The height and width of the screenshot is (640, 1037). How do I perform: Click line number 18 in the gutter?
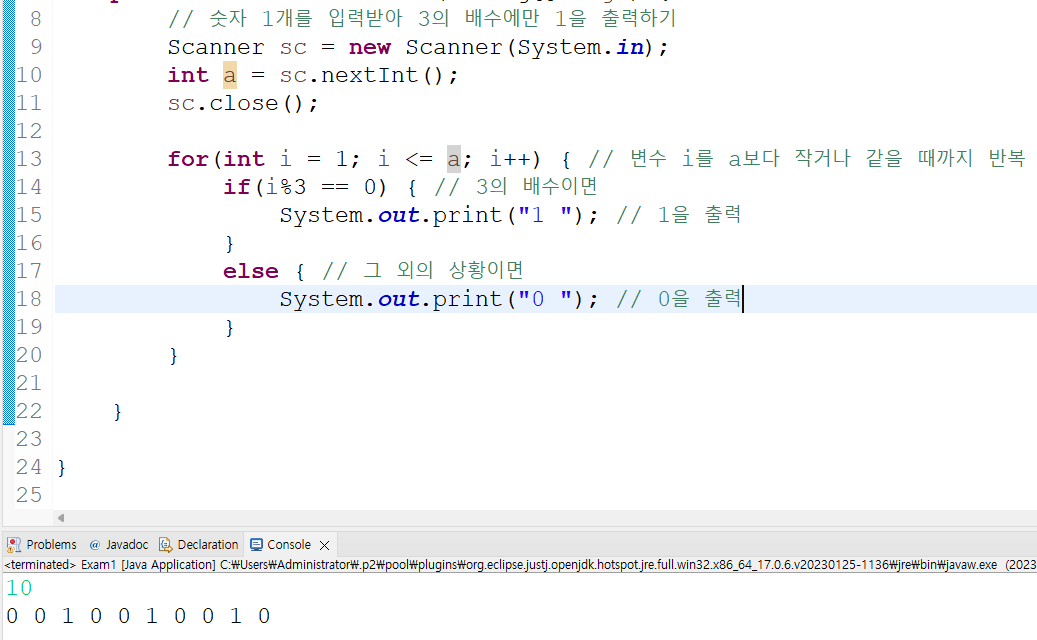(x=29, y=299)
